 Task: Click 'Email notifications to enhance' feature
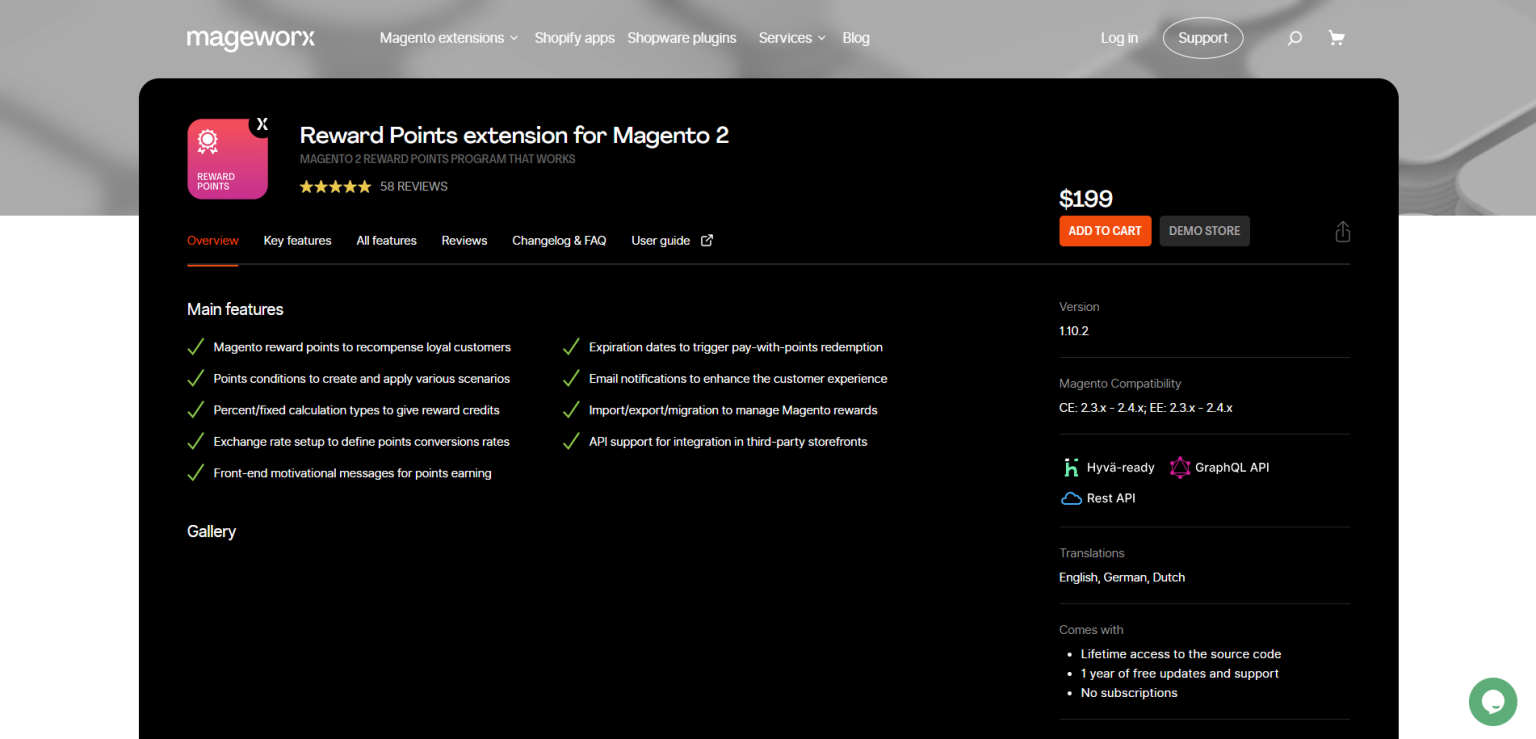(x=738, y=379)
